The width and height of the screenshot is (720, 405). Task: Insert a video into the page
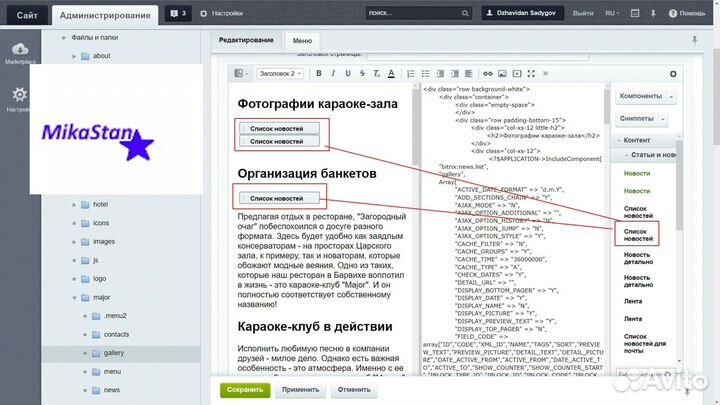click(517, 73)
